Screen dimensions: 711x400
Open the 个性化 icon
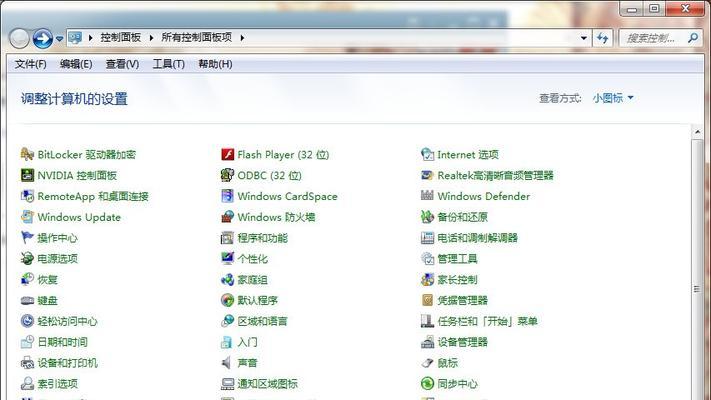227,259
